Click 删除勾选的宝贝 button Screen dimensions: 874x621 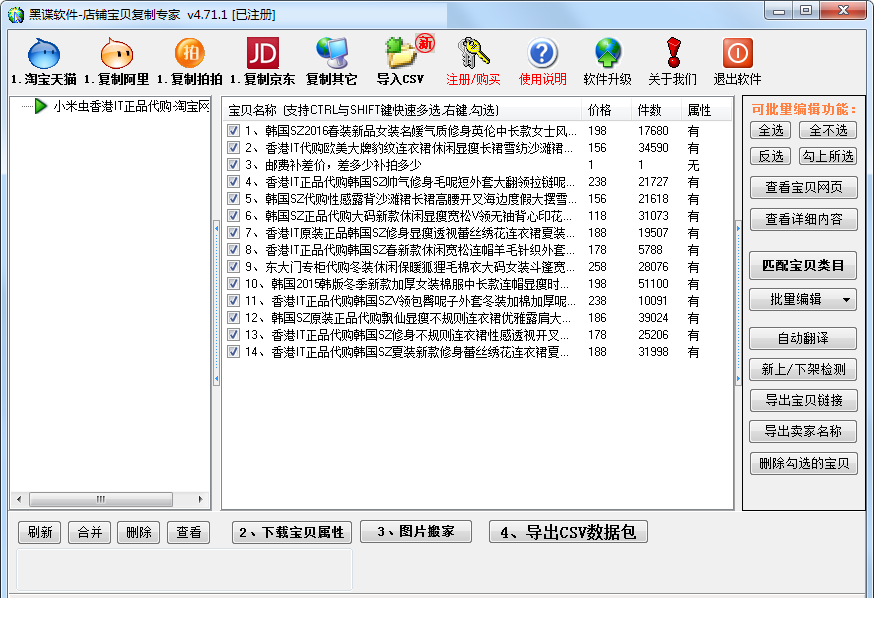[803, 463]
